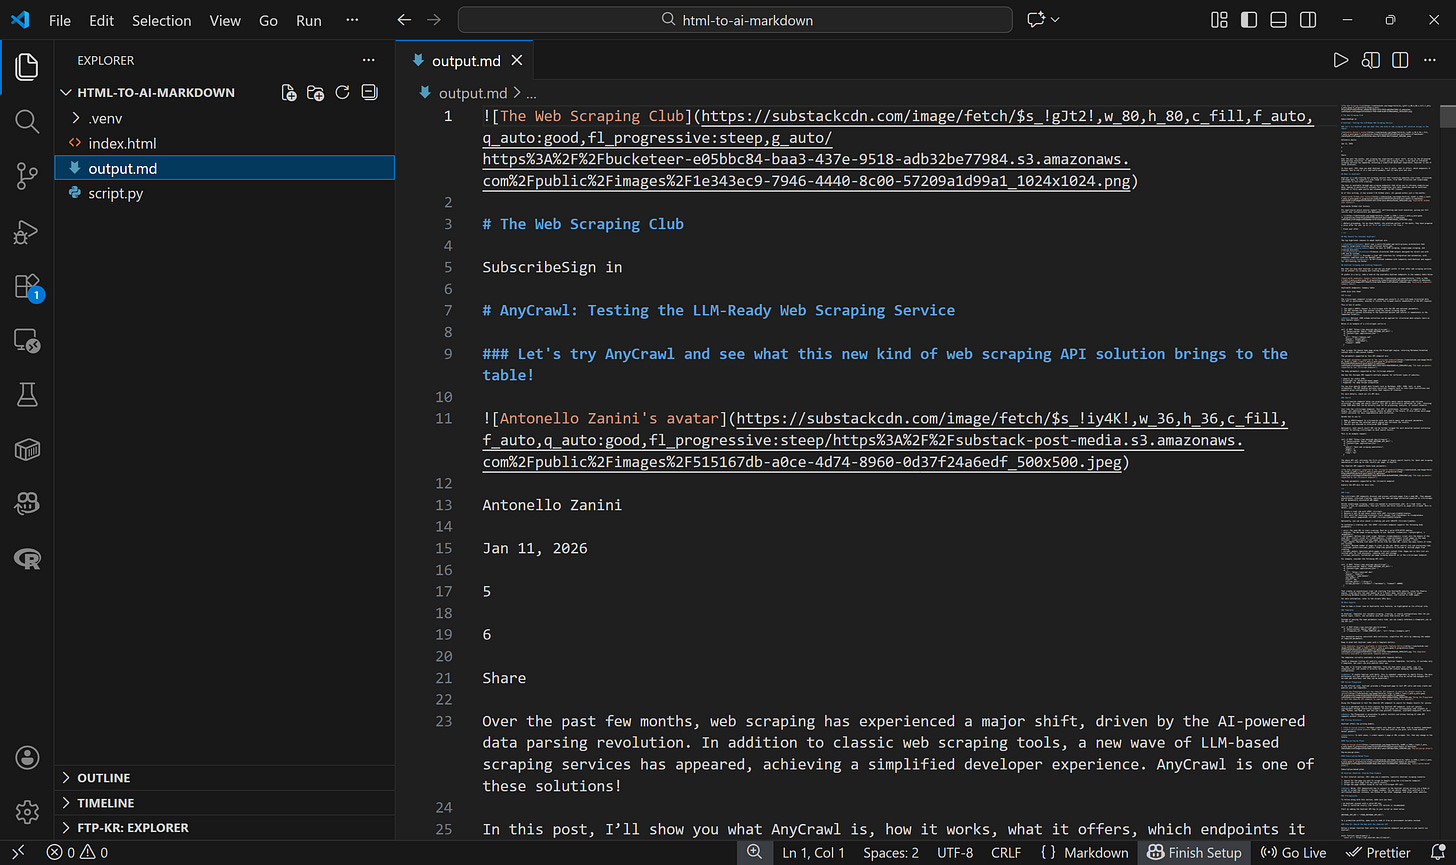Open Markdown preview to the side
The height and width of the screenshot is (865, 1456).
click(x=1370, y=60)
